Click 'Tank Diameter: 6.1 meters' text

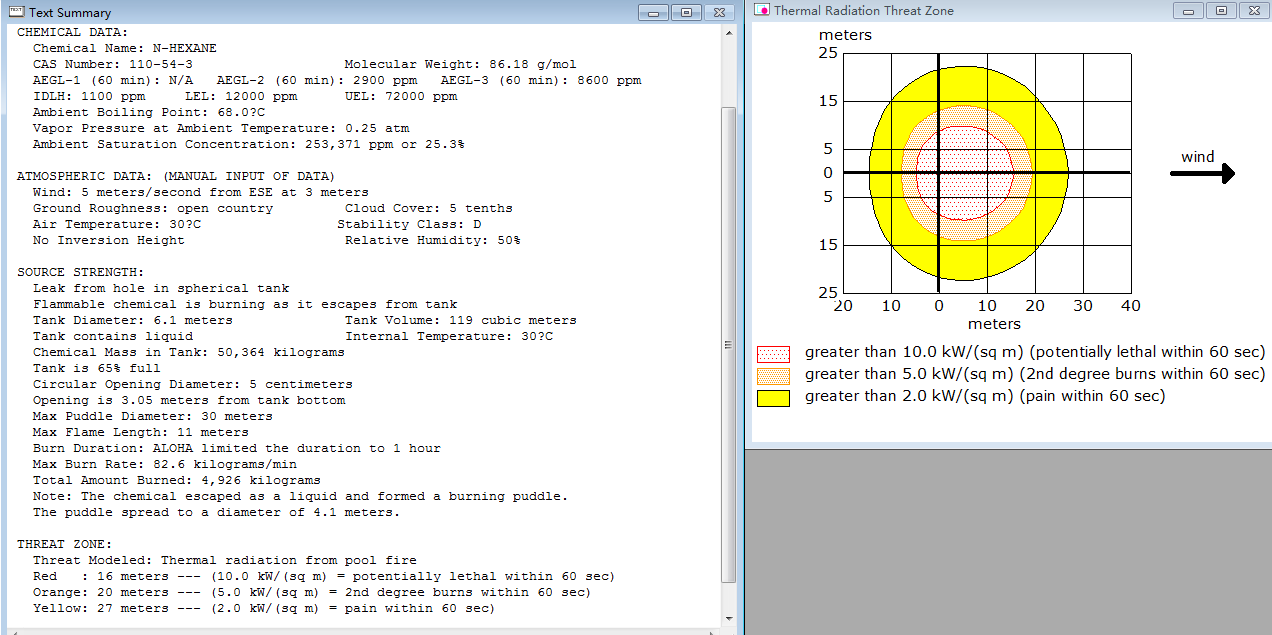click(133, 320)
